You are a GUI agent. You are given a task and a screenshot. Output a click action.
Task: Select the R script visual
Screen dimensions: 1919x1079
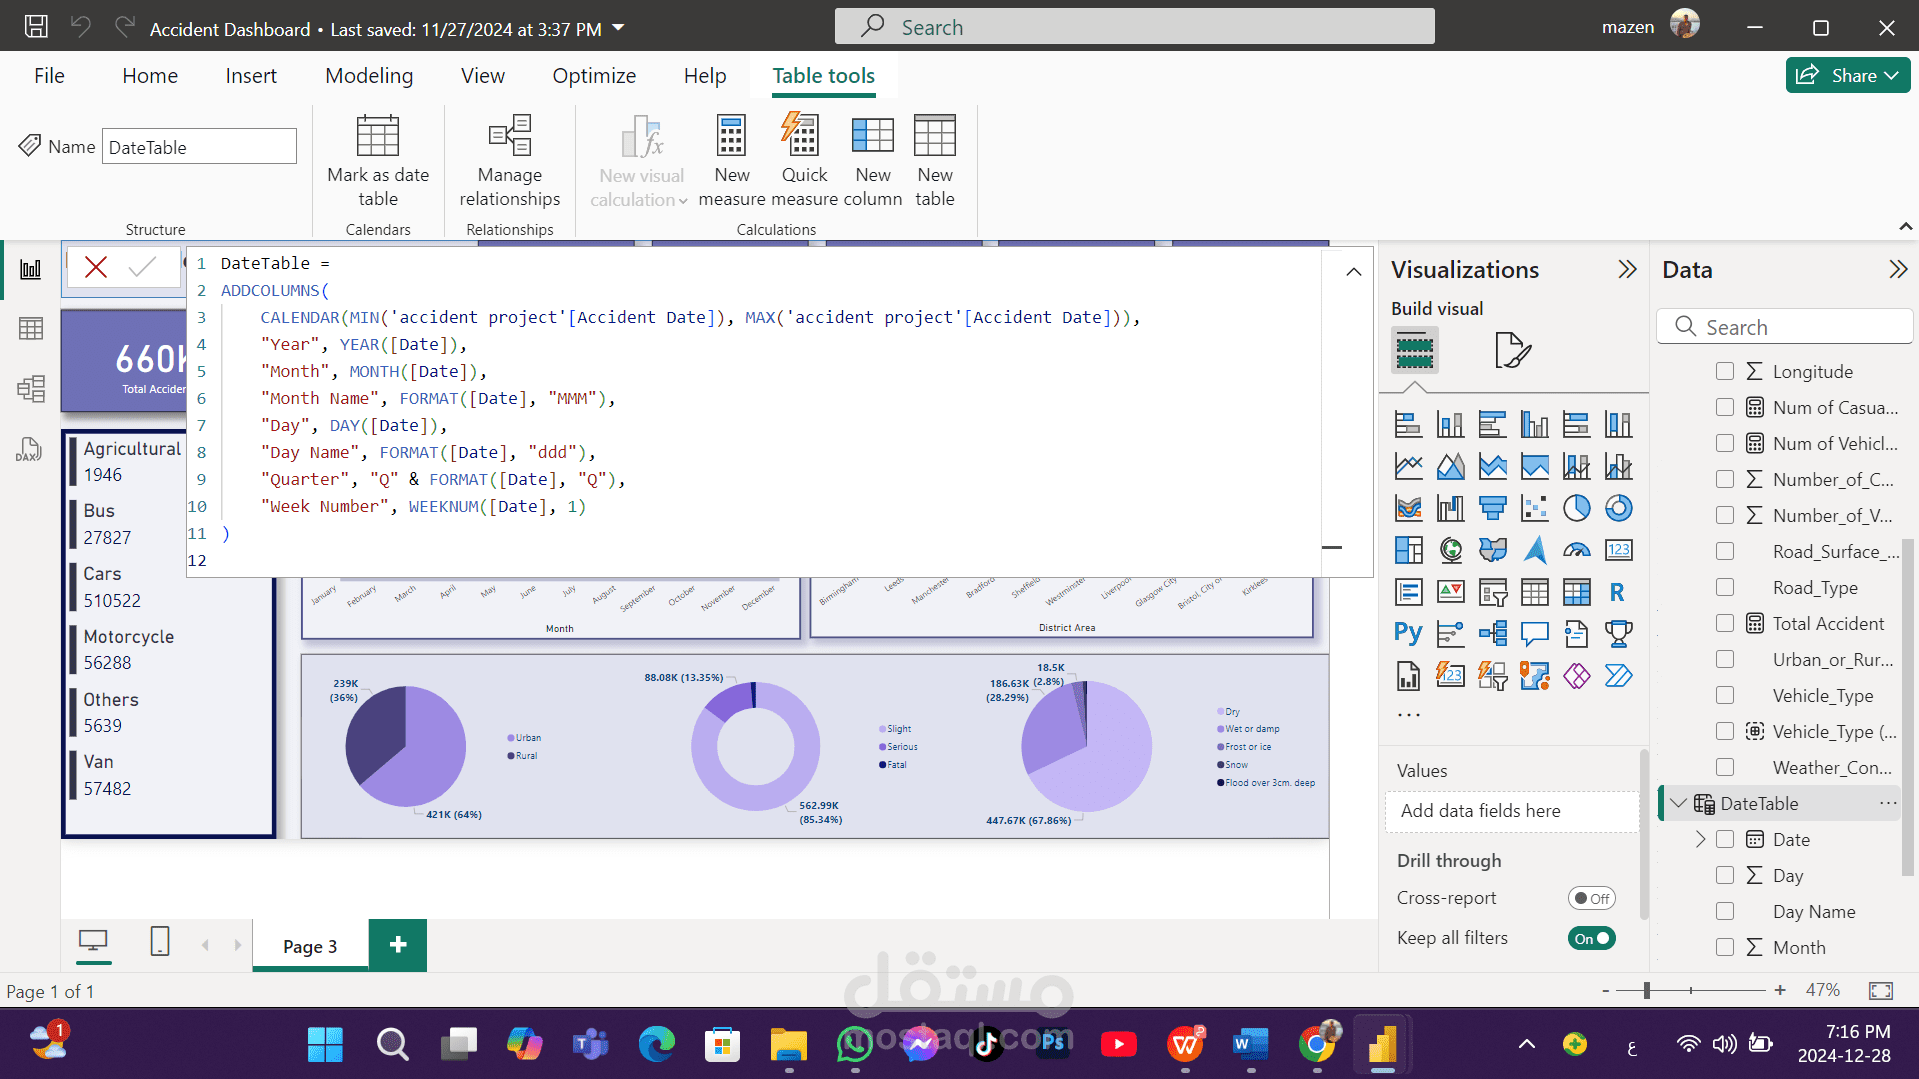[1618, 592]
